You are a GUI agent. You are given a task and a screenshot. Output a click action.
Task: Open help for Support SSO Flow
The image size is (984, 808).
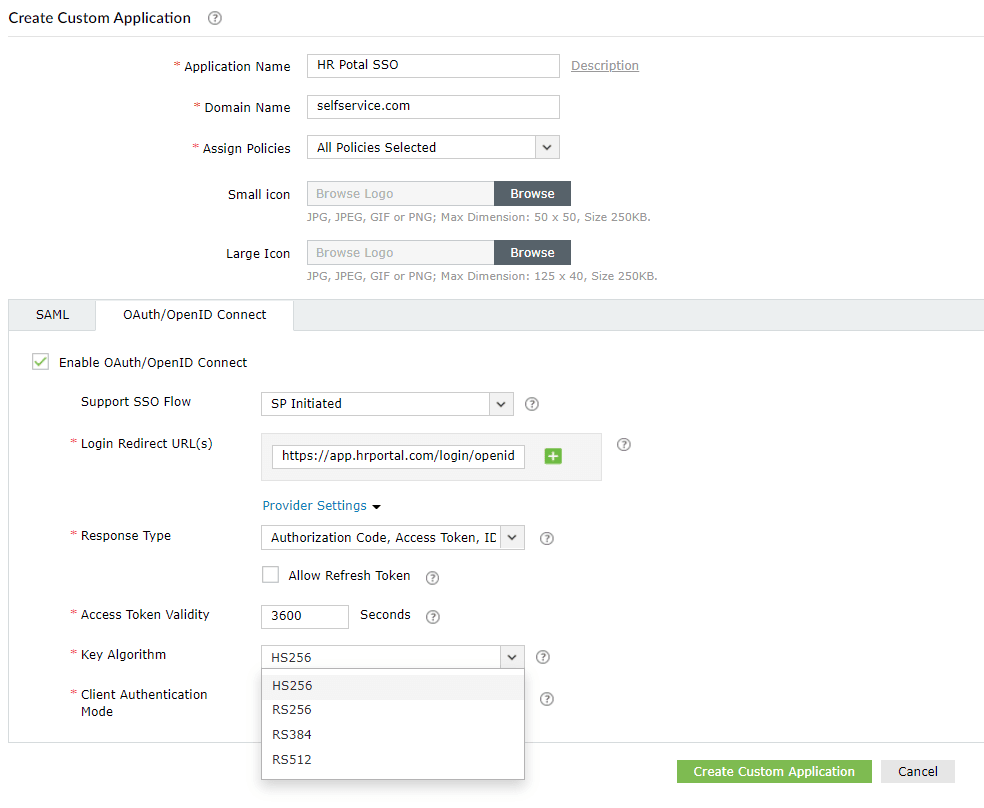[x=531, y=403]
